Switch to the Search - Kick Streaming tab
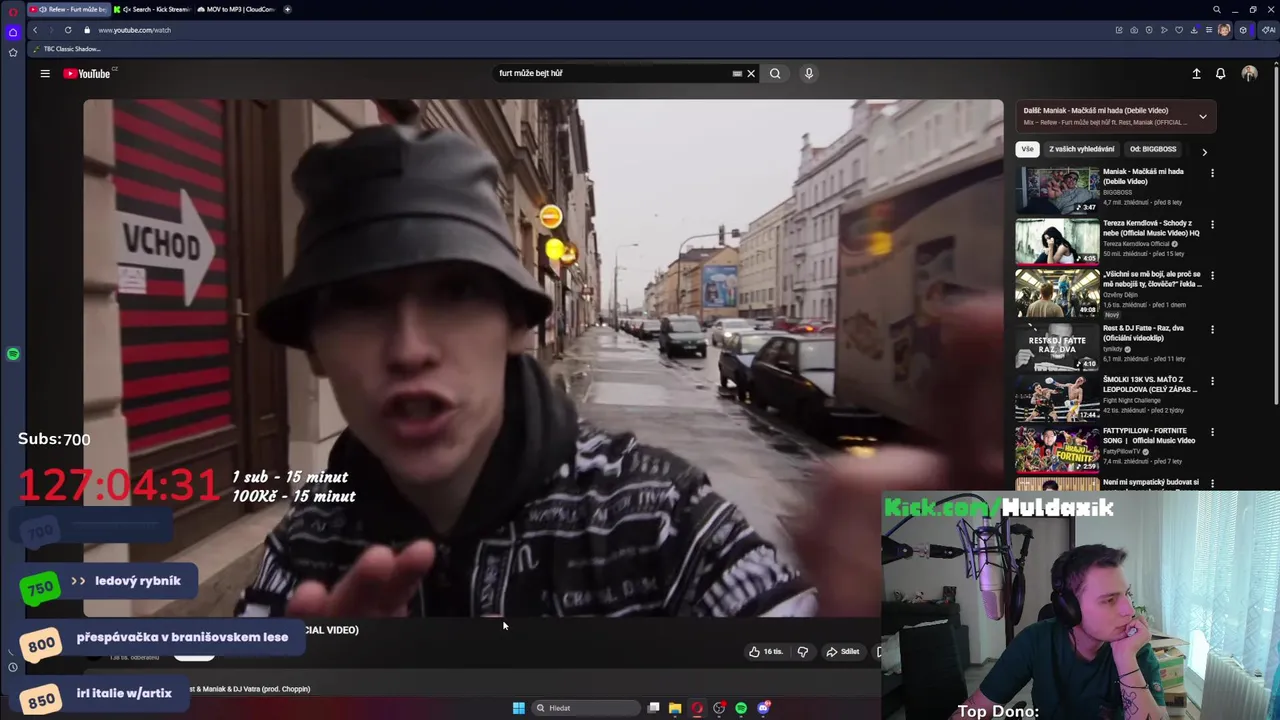The image size is (1280, 720). 152,9
